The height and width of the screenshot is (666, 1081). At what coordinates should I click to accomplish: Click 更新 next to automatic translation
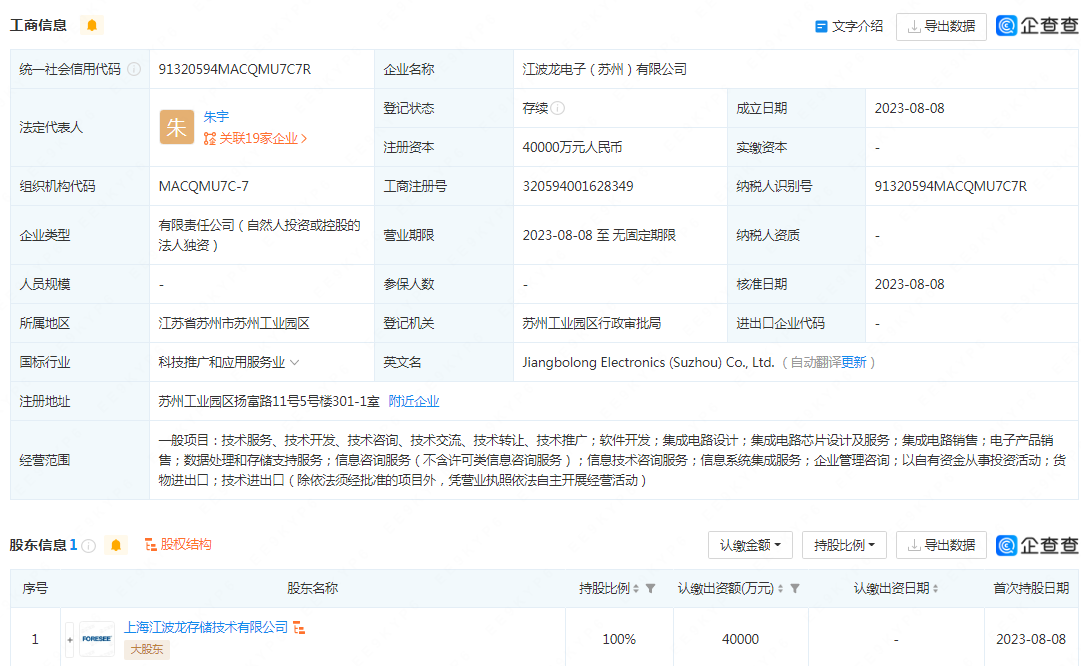tap(853, 363)
